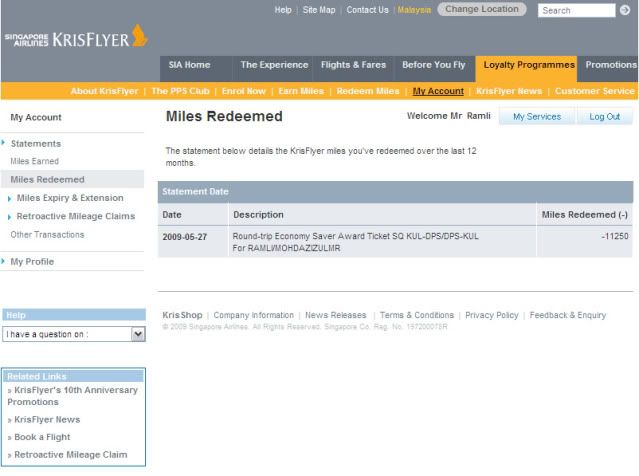Open the Book a Flight related link
This screenshot has height=476, width=639.
pos(42,437)
